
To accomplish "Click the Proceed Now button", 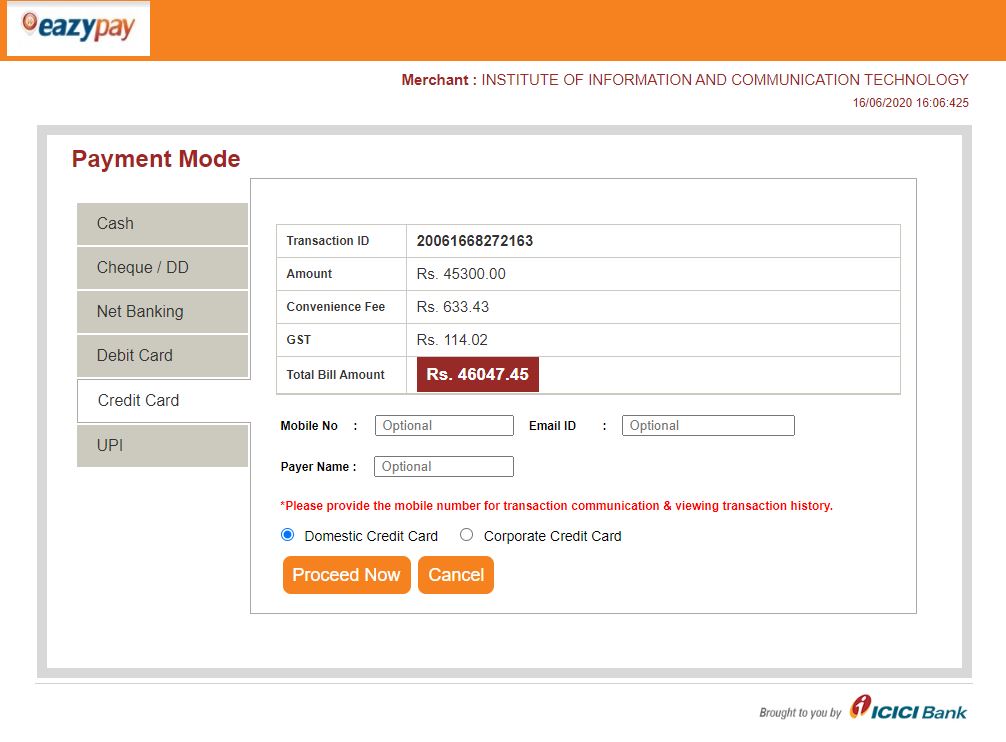I will click(346, 575).
